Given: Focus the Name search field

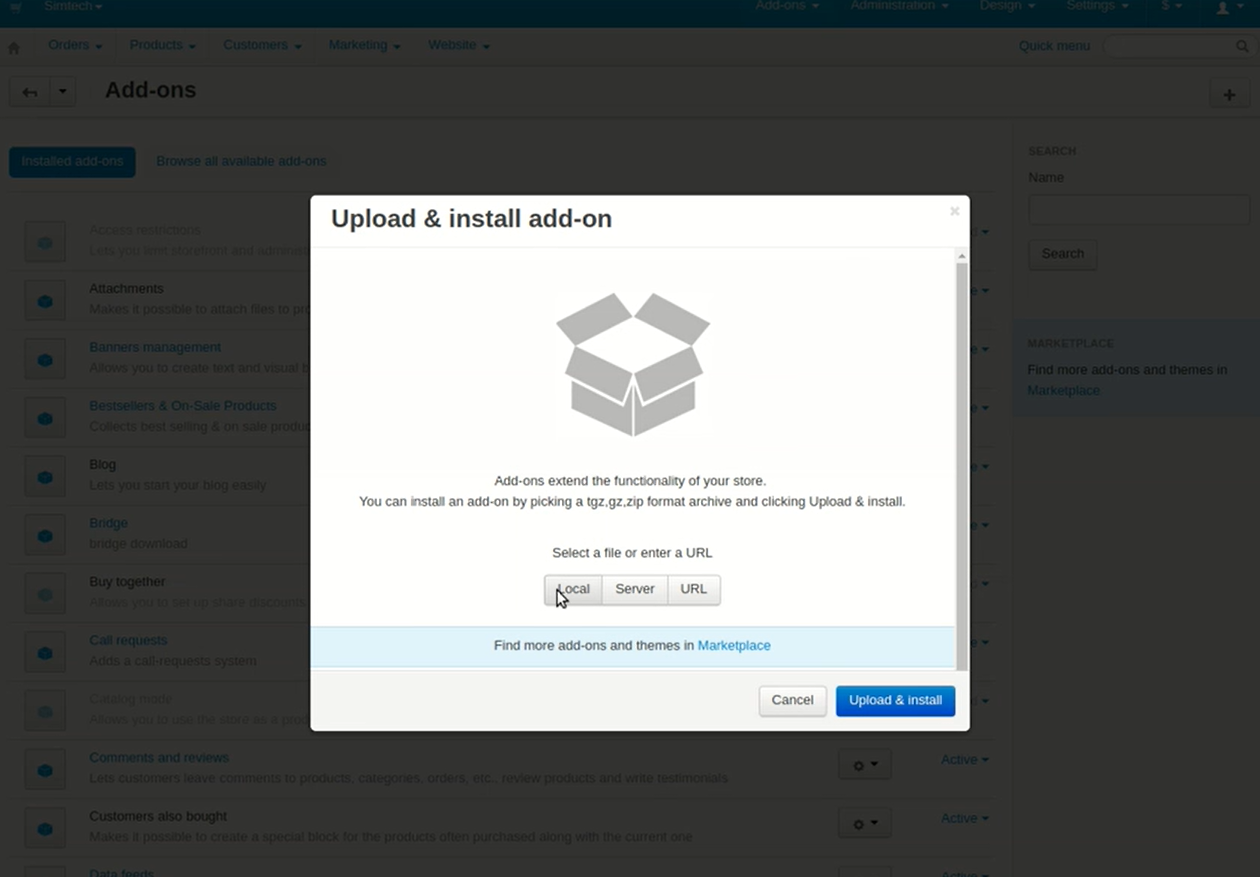Looking at the screenshot, I should 1138,210.
